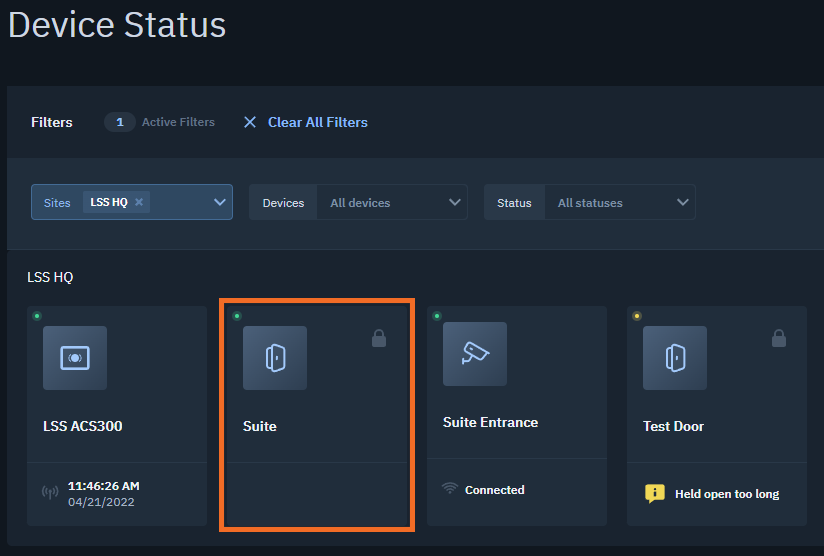Screen dimensions: 824x556
Task: Click the Suite Entrance device name
Action: [x=490, y=423]
